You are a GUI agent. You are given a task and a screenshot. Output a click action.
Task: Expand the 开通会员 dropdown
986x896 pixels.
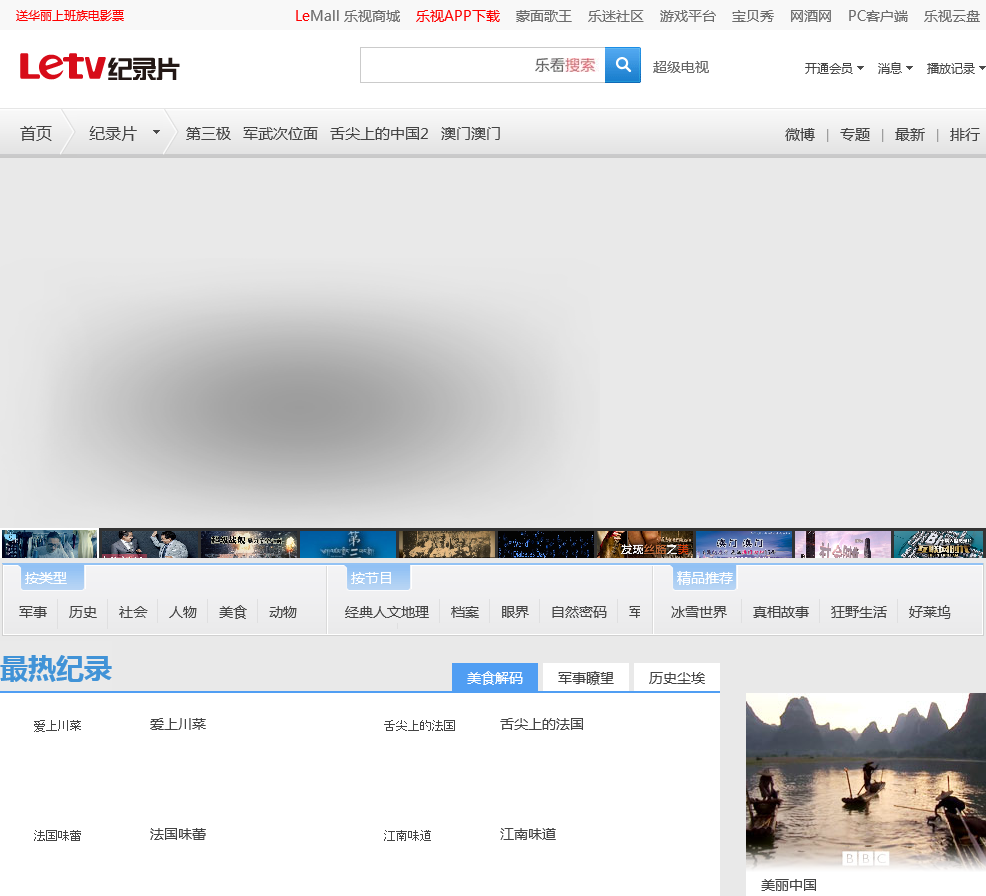[x=834, y=68]
